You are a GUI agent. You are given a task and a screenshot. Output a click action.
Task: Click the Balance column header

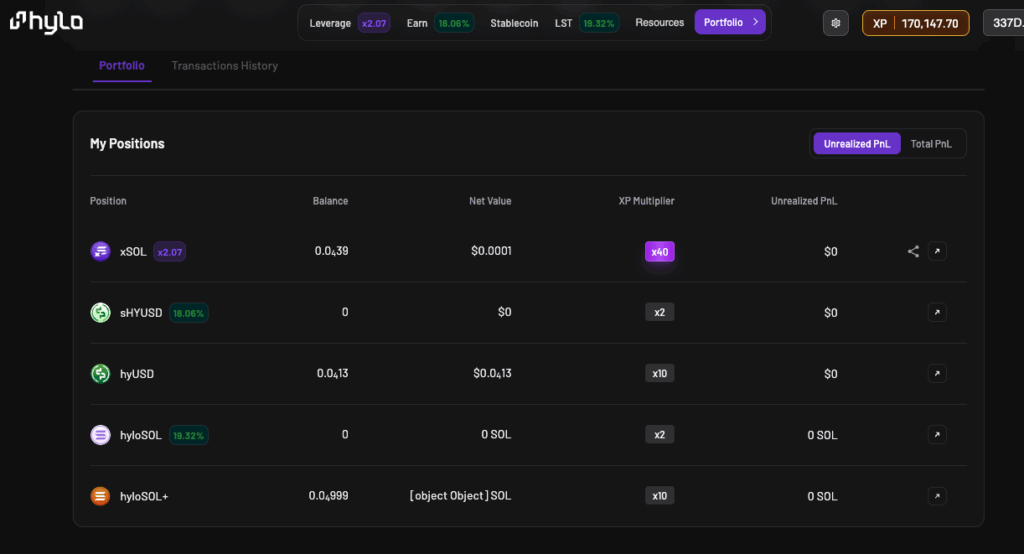click(x=330, y=201)
